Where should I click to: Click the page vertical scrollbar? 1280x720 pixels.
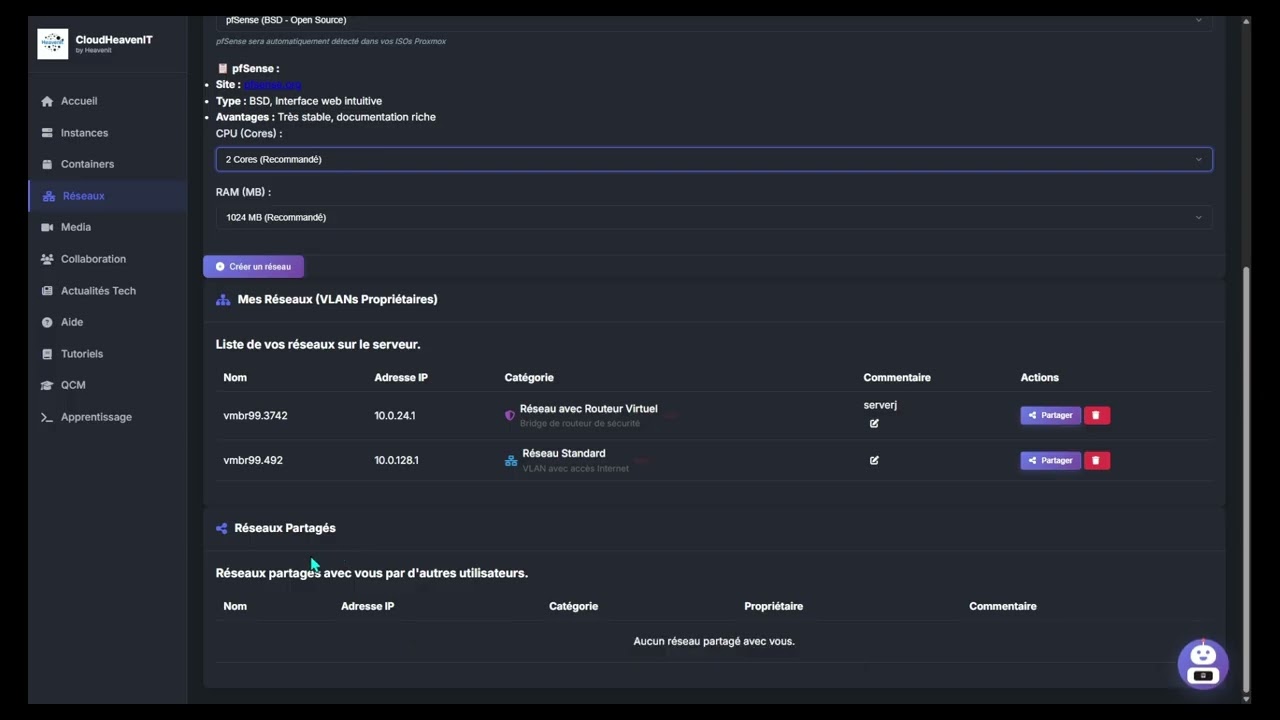[x=1246, y=480]
